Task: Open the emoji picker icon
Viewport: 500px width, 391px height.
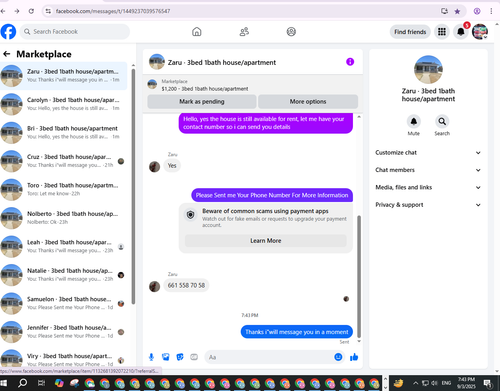Action: click(338, 357)
